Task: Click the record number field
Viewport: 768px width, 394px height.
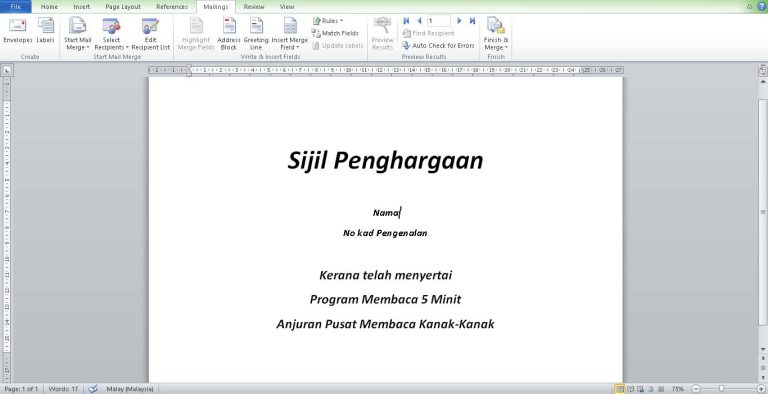Action: (438, 21)
